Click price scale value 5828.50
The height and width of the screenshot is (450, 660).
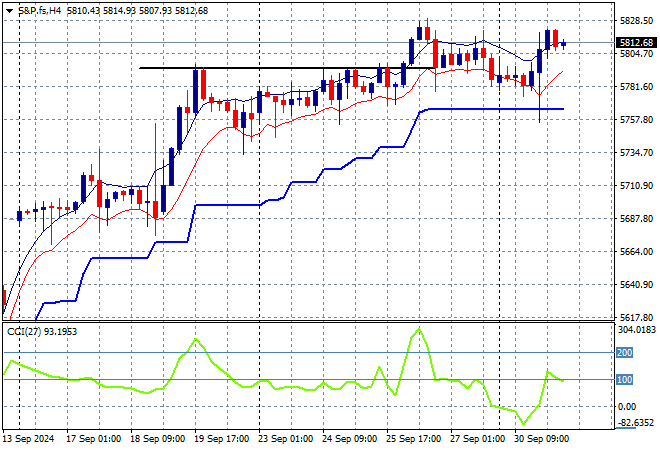point(636,21)
